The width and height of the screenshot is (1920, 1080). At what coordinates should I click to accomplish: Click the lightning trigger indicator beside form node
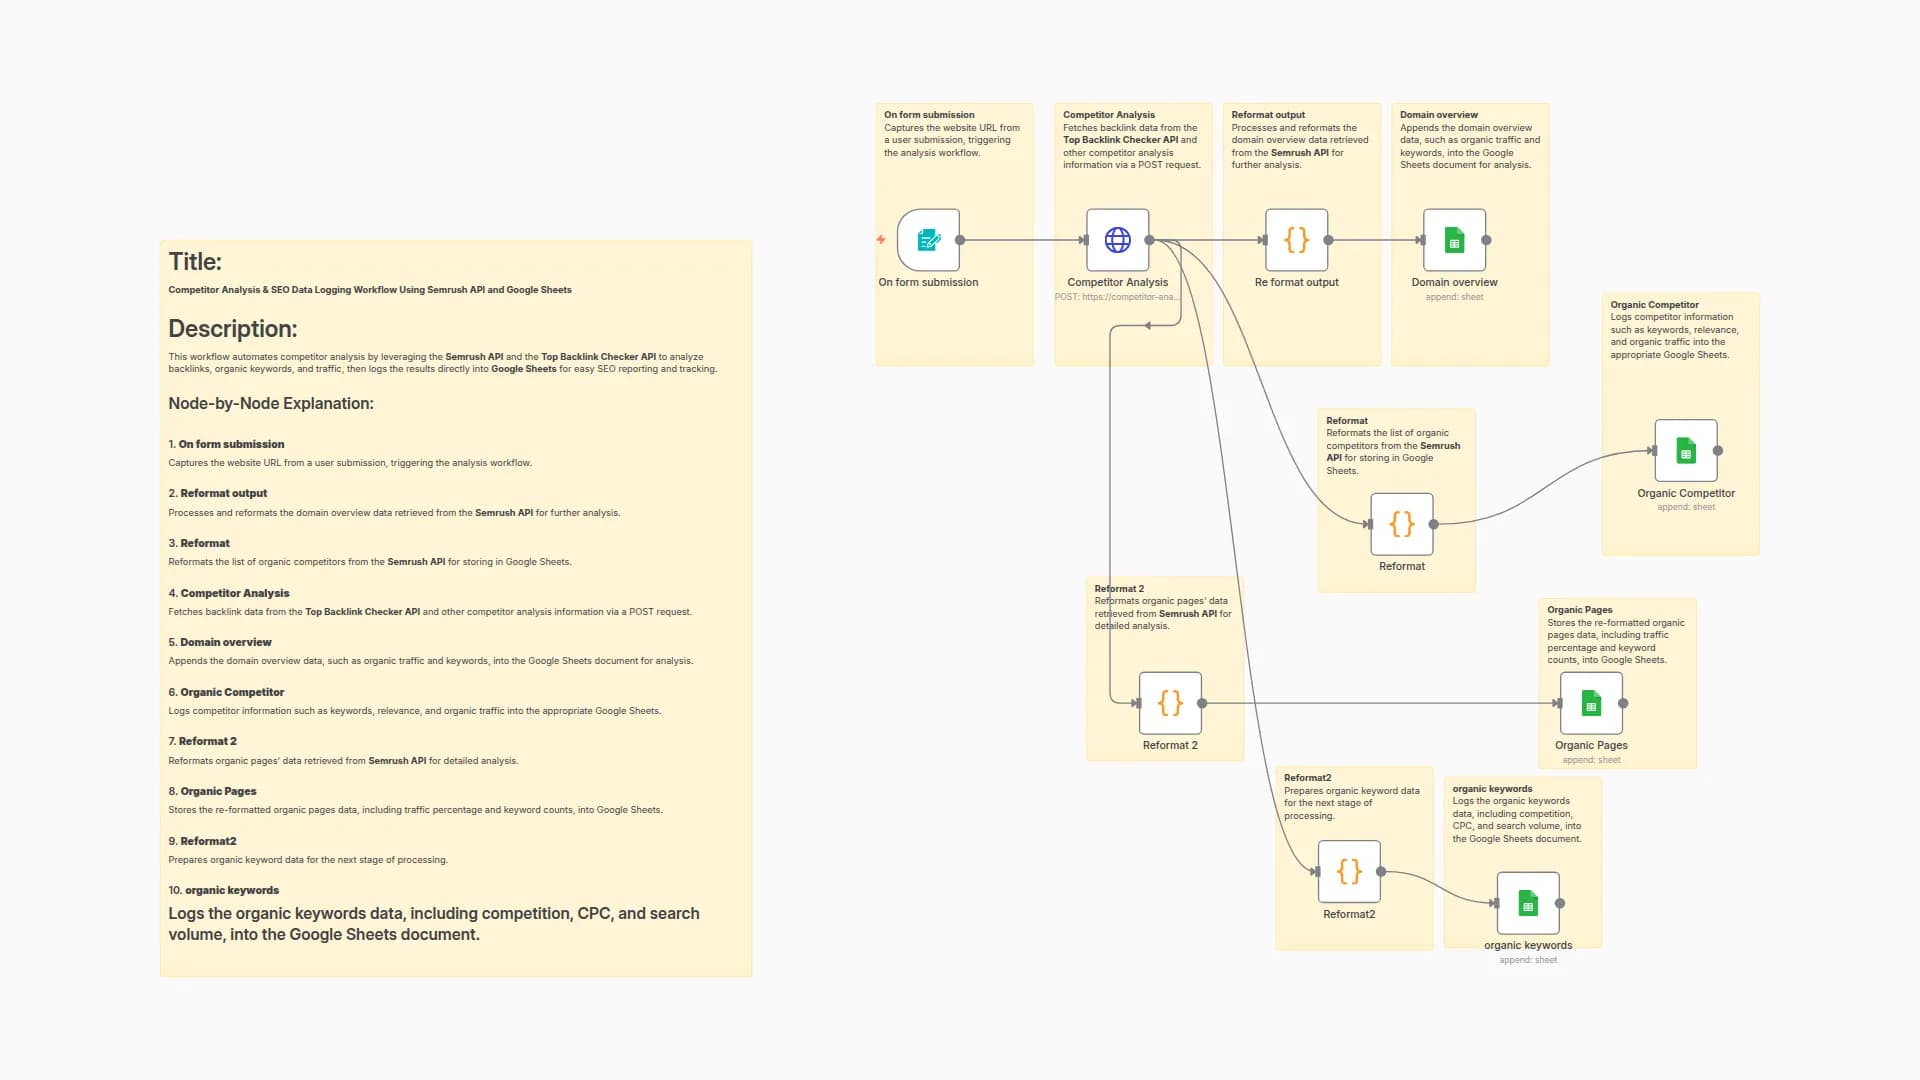pos(881,240)
